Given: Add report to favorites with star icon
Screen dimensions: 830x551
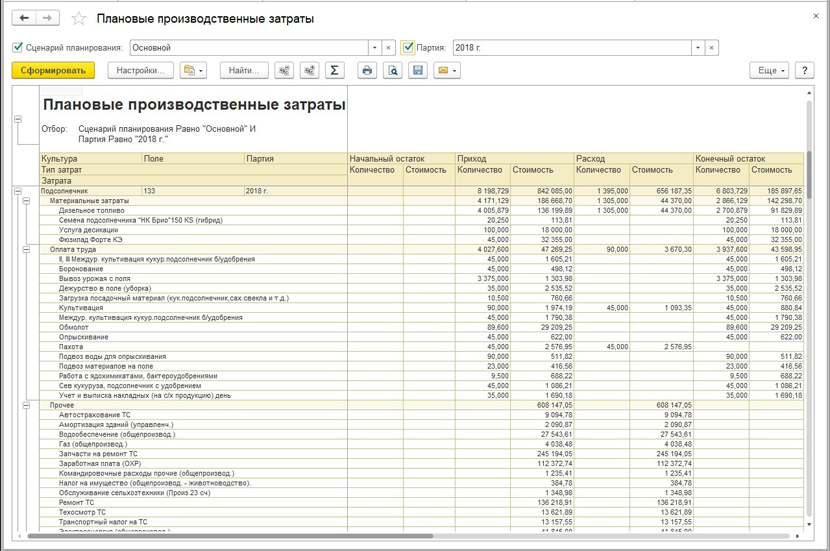Looking at the screenshot, I should coord(79,19).
